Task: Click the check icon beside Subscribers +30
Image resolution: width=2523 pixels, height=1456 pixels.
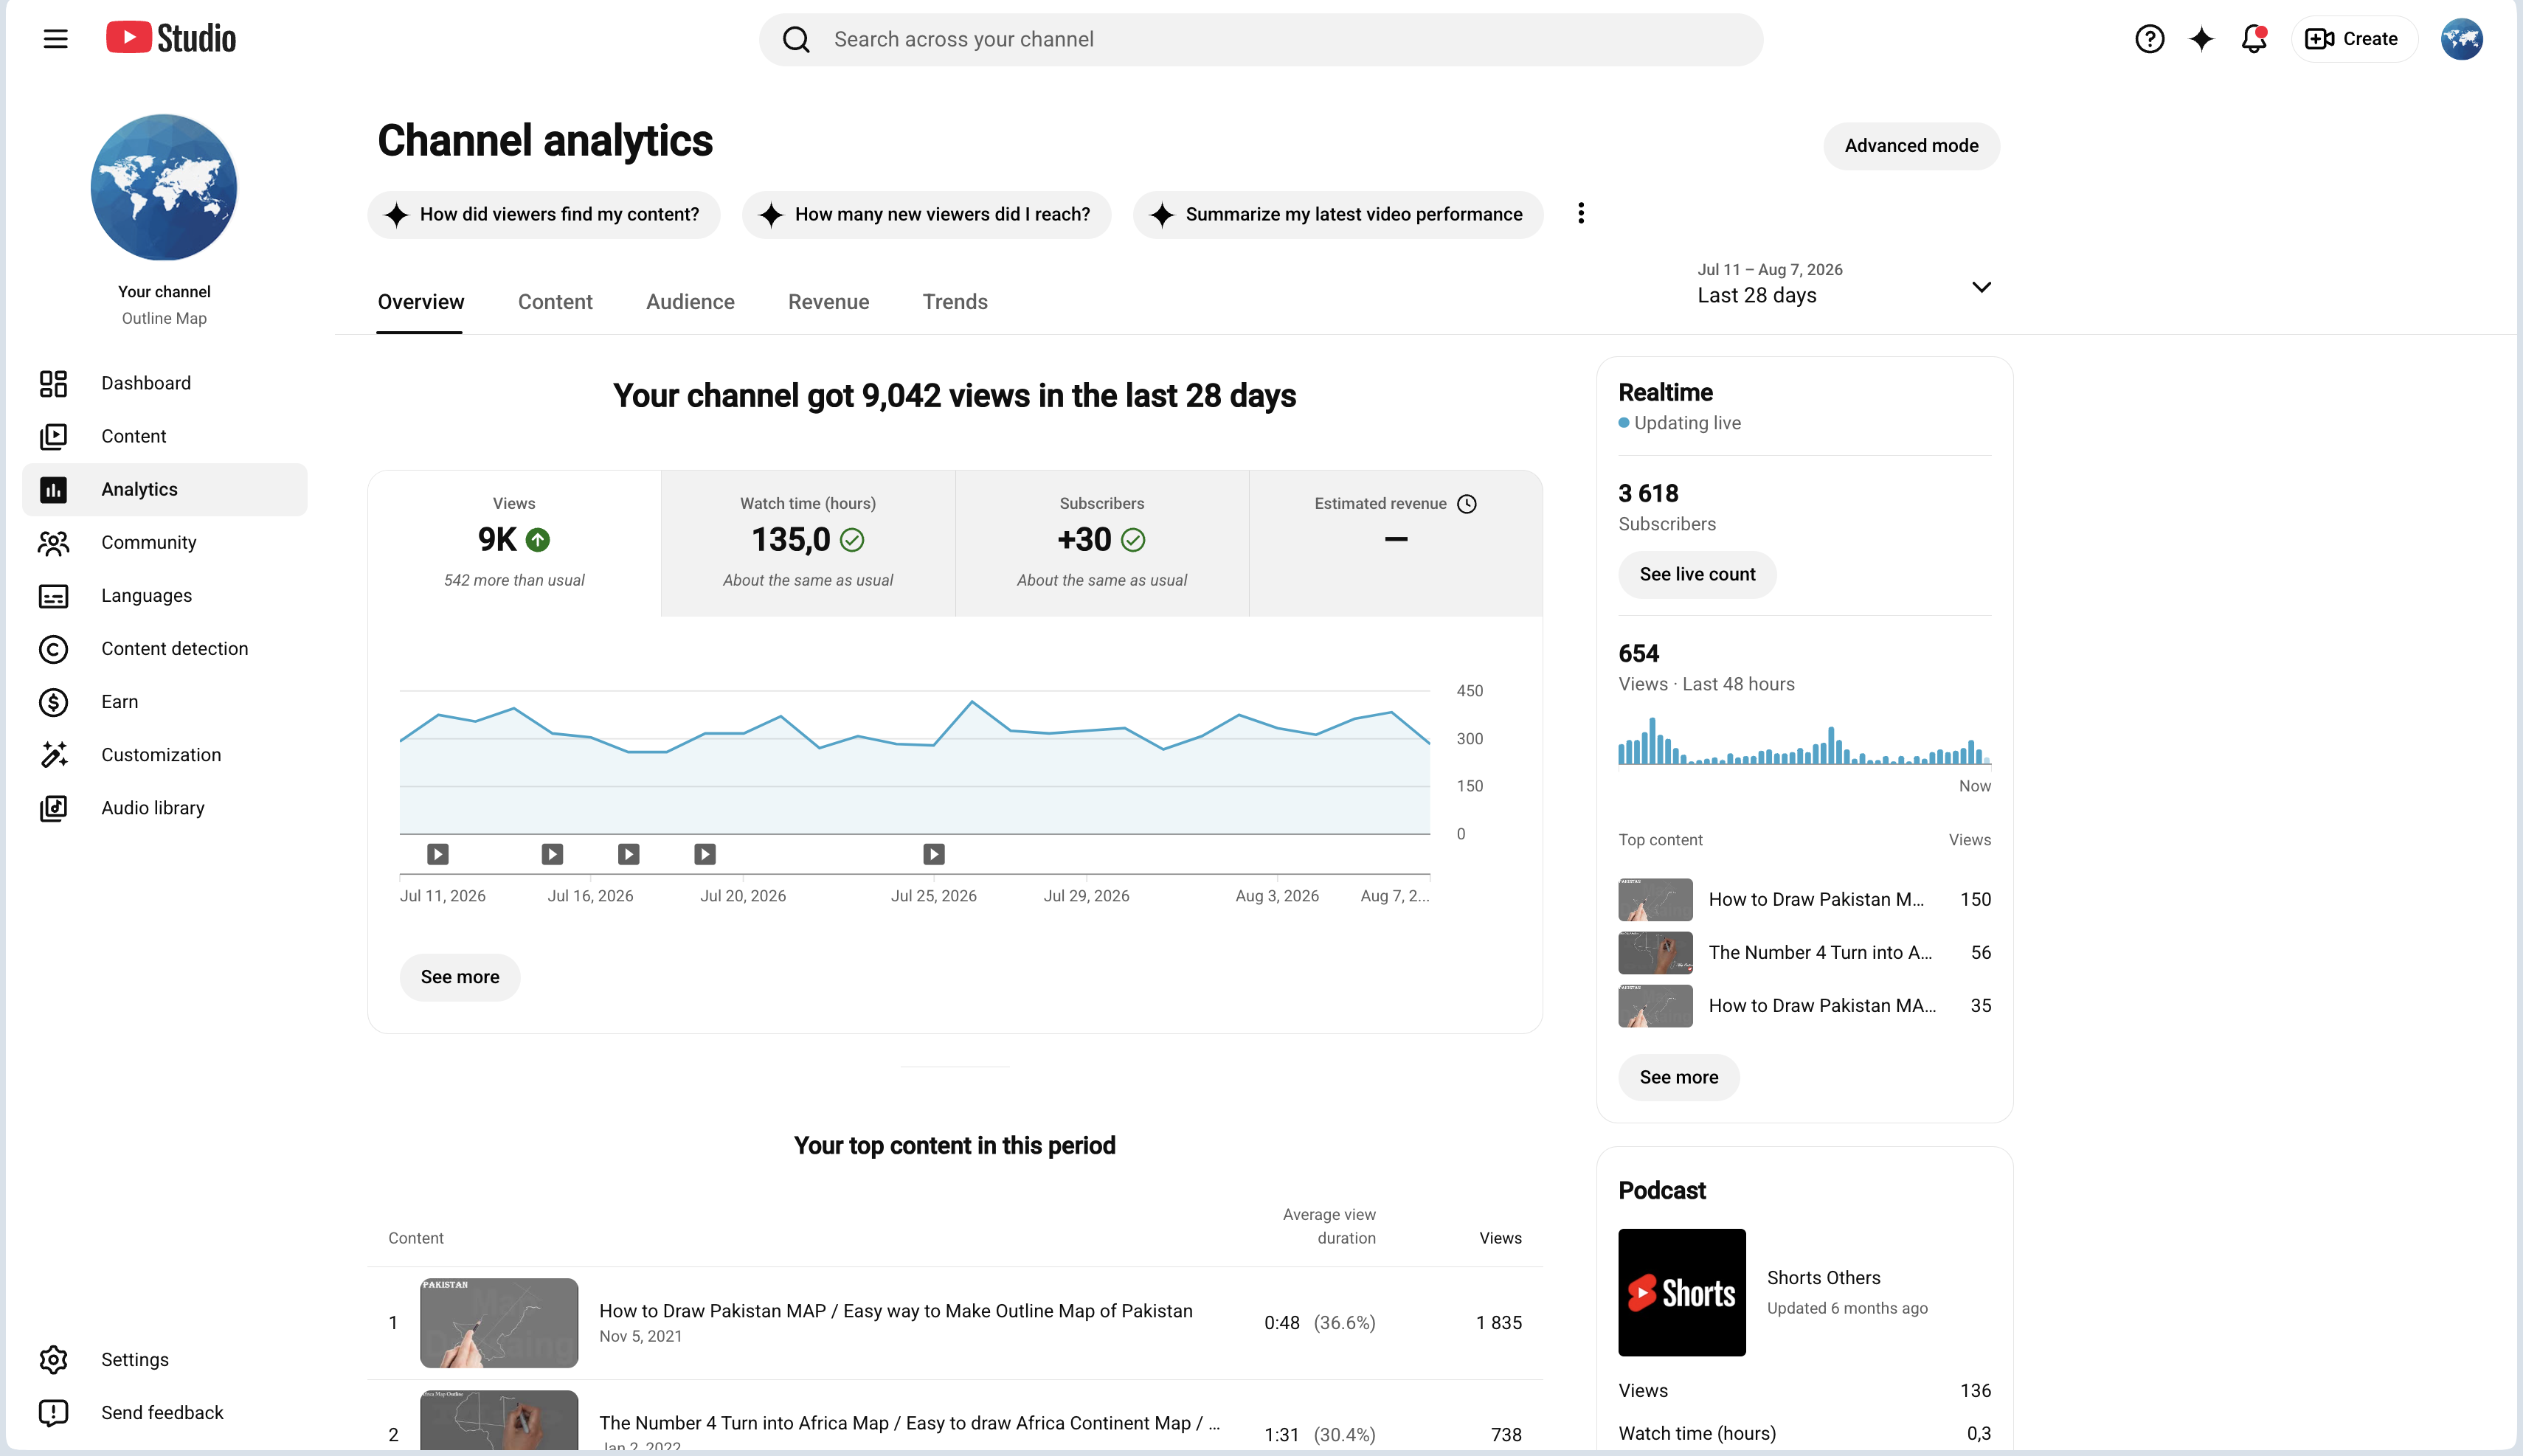Action: click(1133, 540)
